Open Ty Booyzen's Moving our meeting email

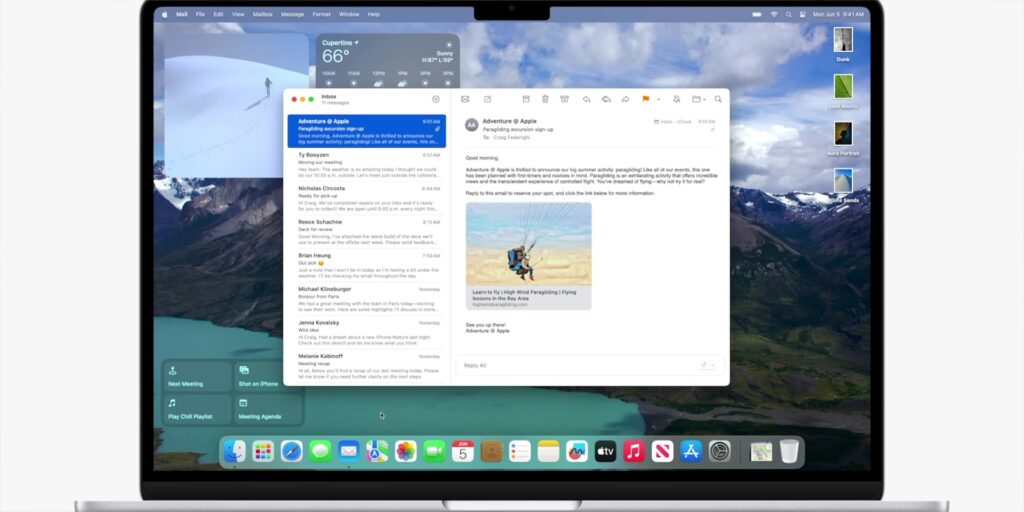(367, 165)
